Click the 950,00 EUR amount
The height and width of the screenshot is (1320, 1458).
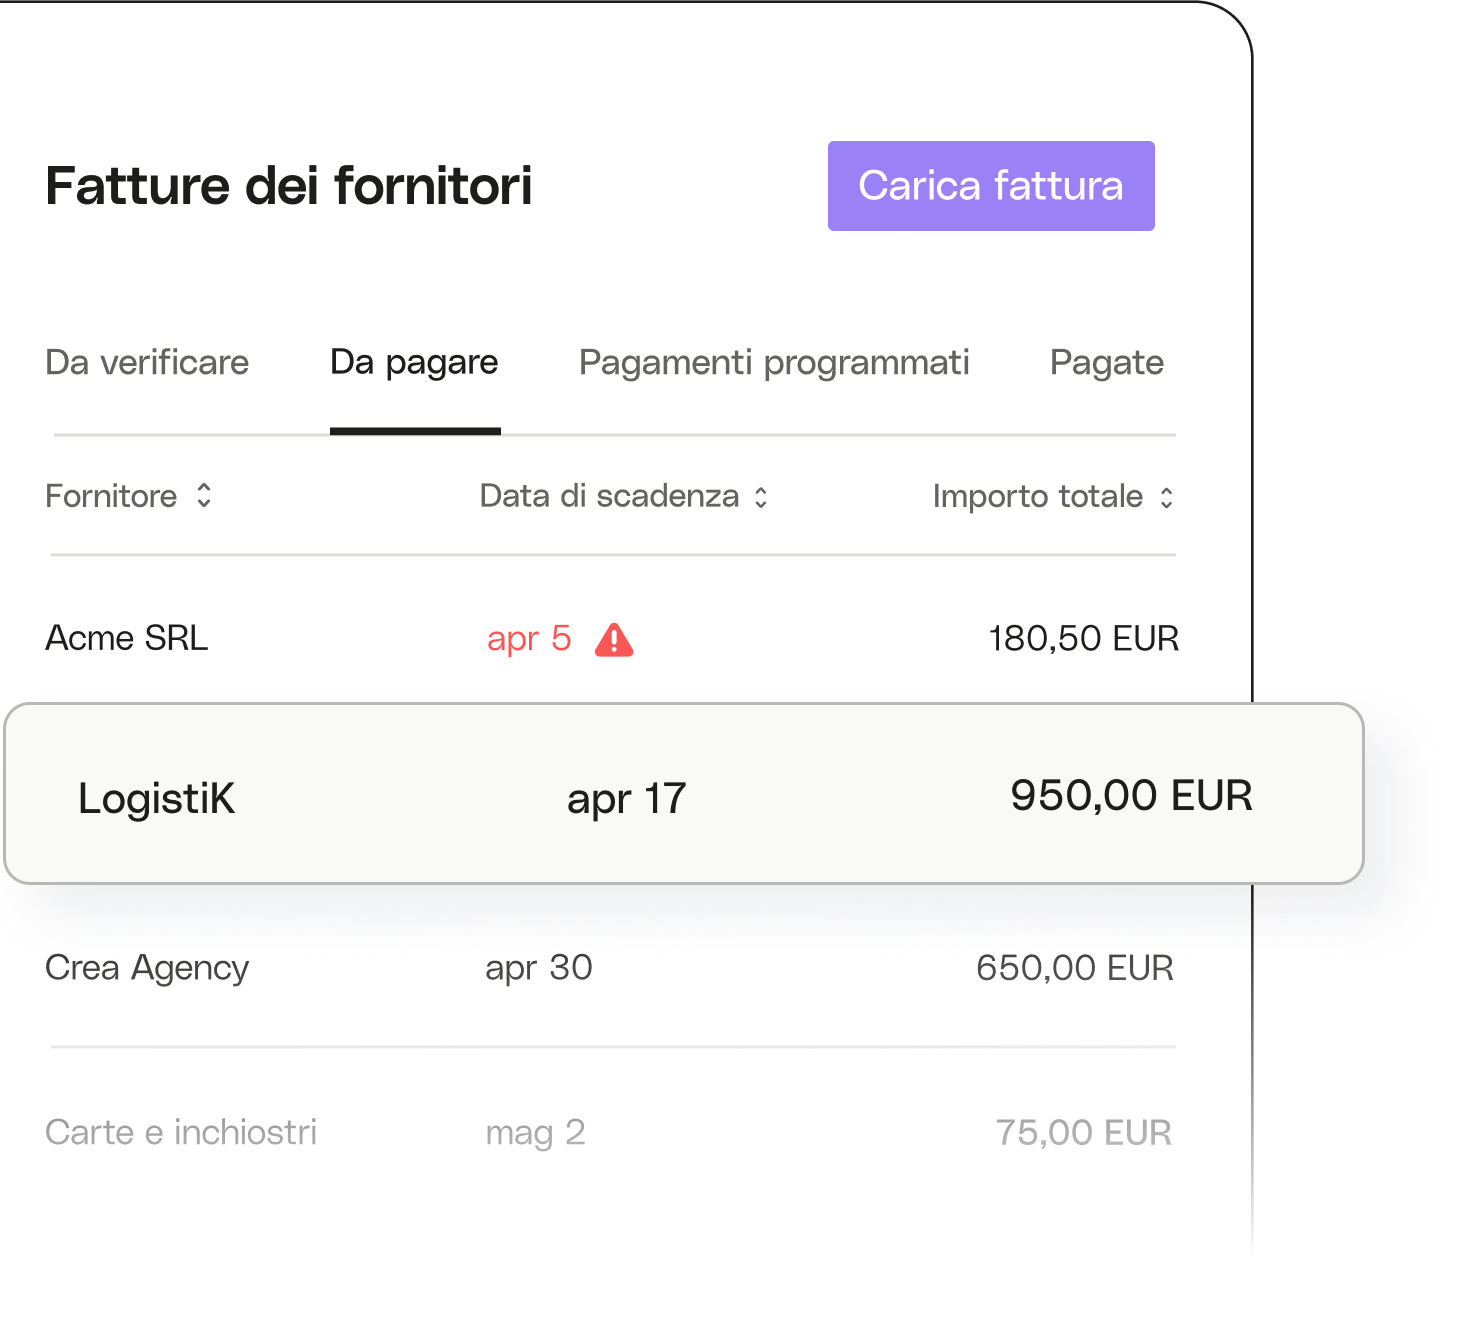tap(1131, 796)
